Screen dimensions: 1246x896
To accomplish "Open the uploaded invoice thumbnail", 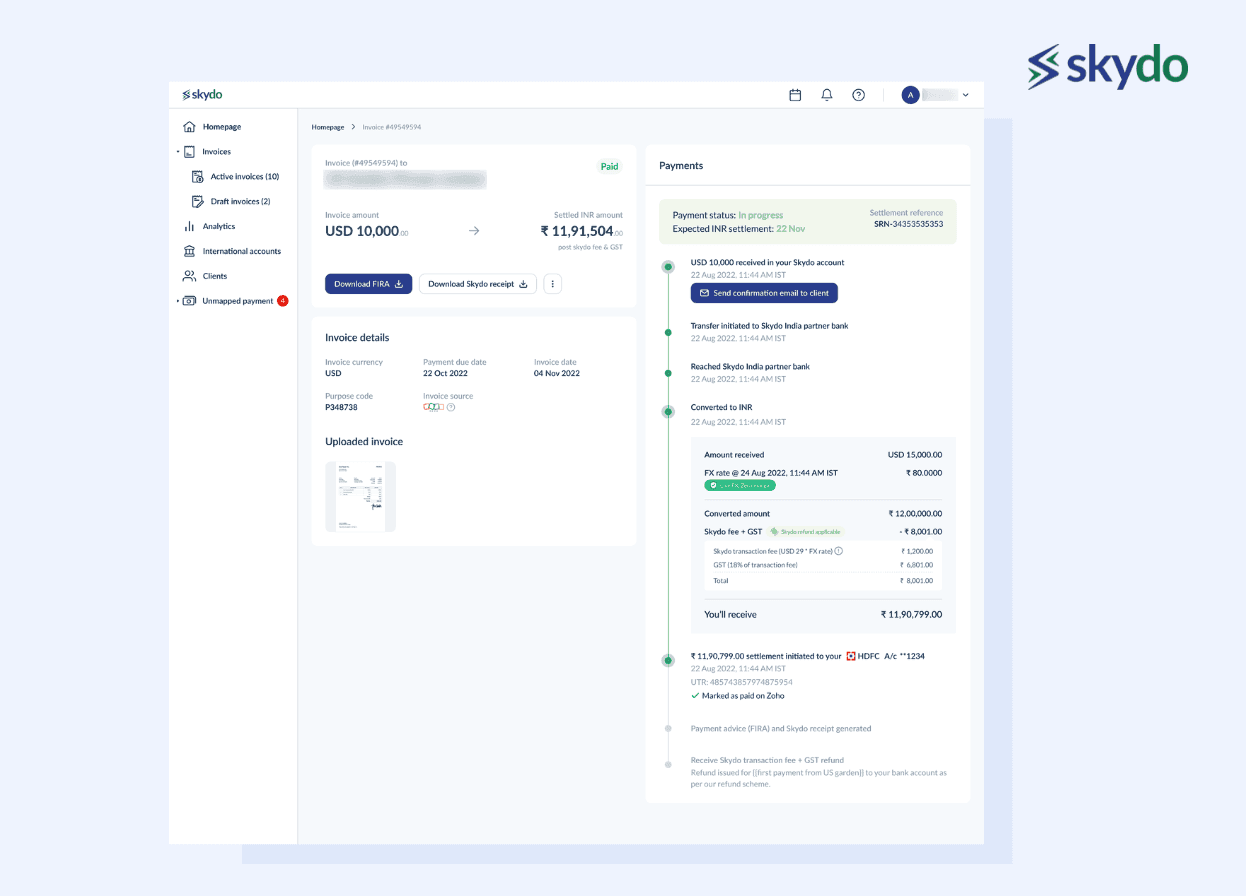I will click(359, 496).
